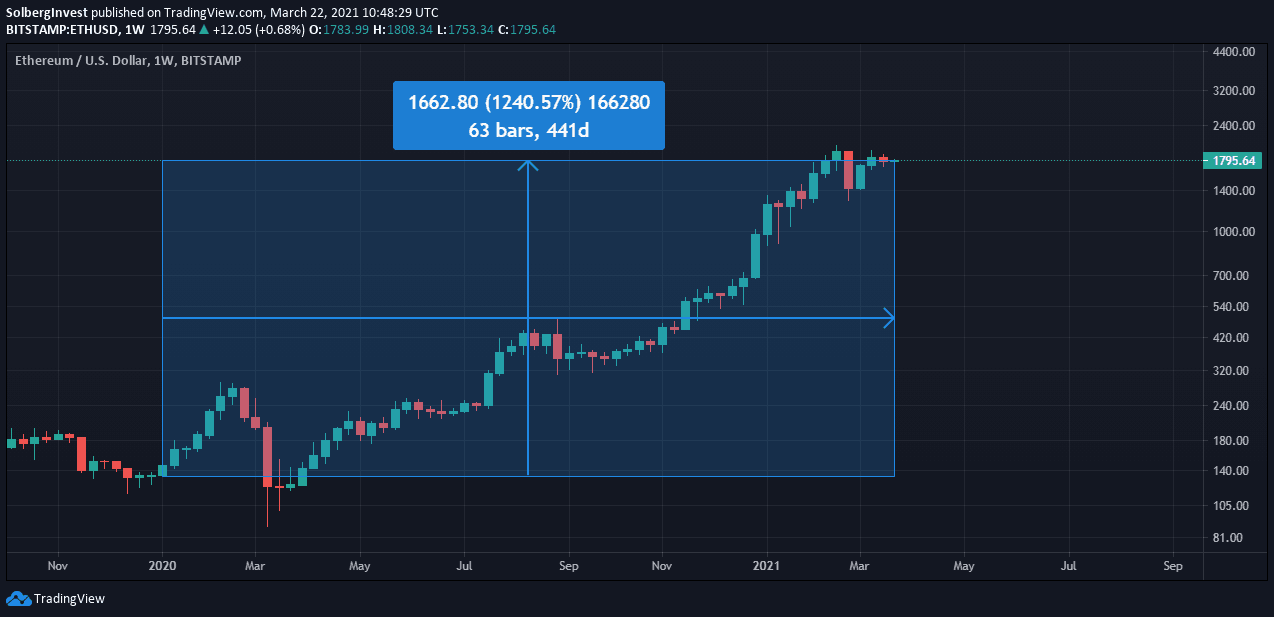This screenshot has height=617, width=1274.
Task: Click the Nov label left of 2021
Action: tap(661, 566)
